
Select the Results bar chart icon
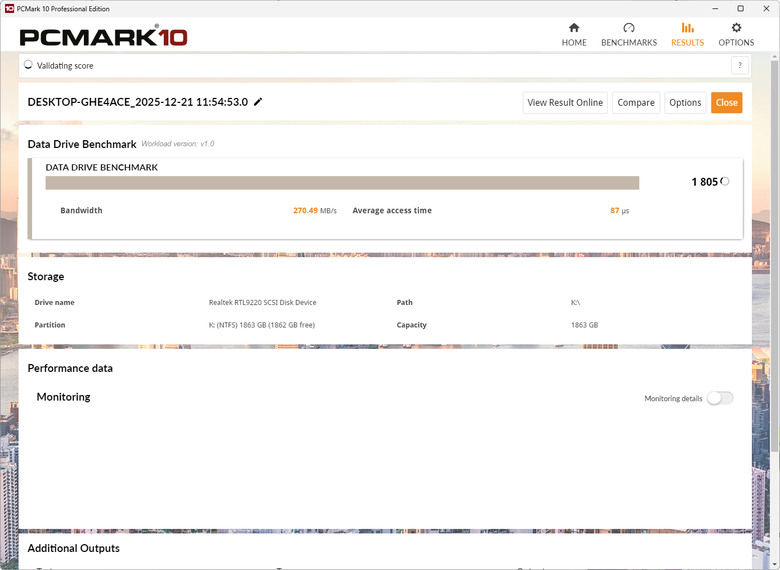tap(687, 27)
